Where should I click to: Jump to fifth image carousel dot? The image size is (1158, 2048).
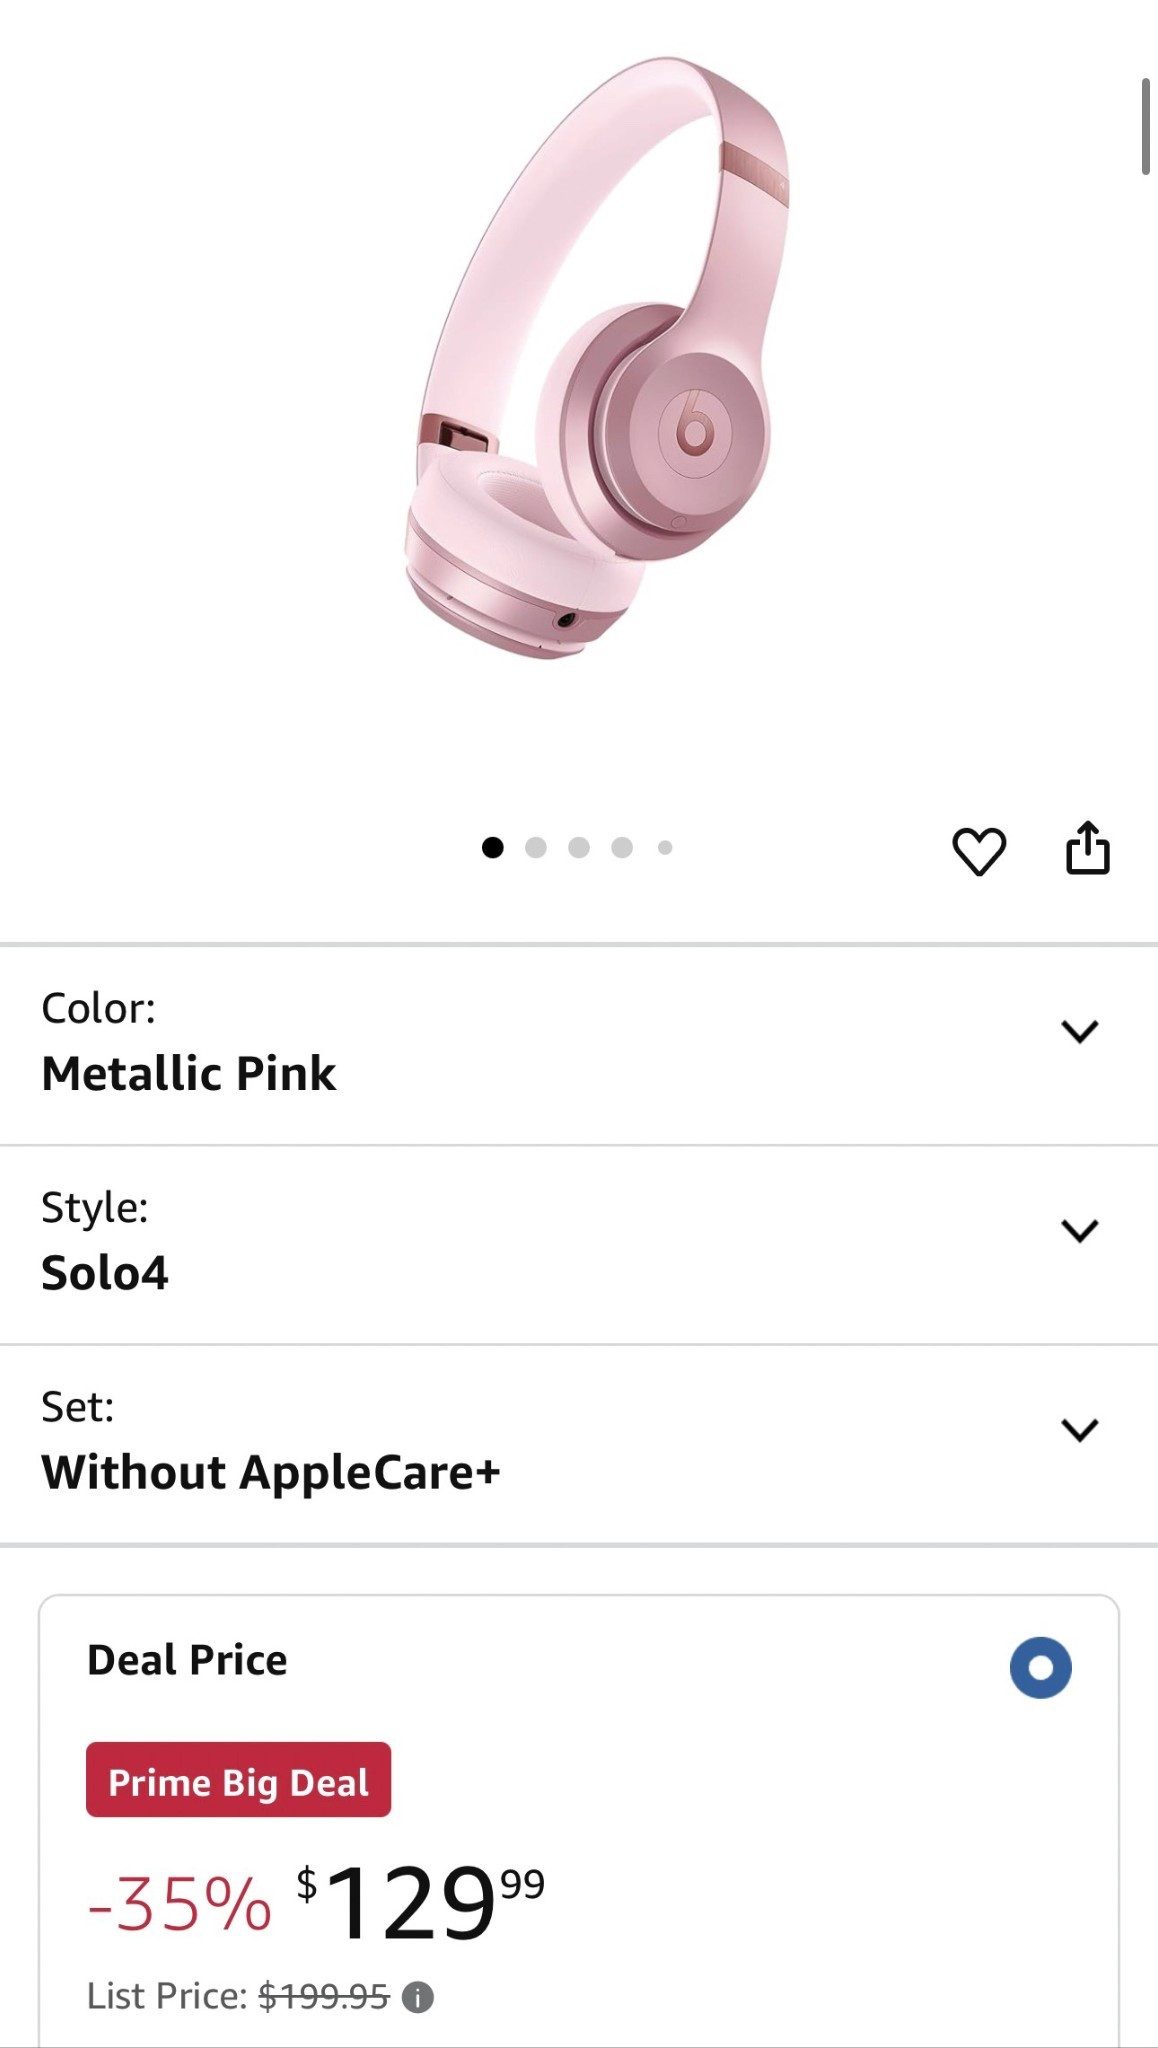(665, 848)
